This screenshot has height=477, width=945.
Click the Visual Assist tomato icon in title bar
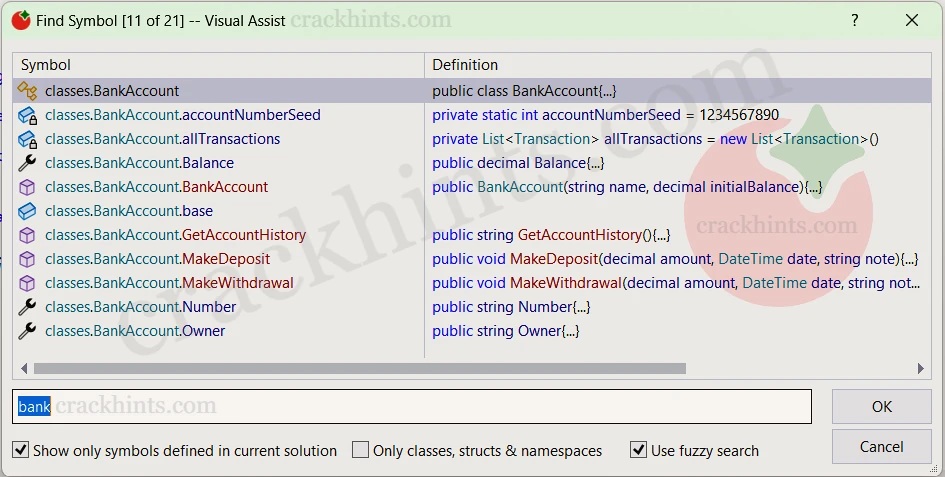[x=21, y=20]
